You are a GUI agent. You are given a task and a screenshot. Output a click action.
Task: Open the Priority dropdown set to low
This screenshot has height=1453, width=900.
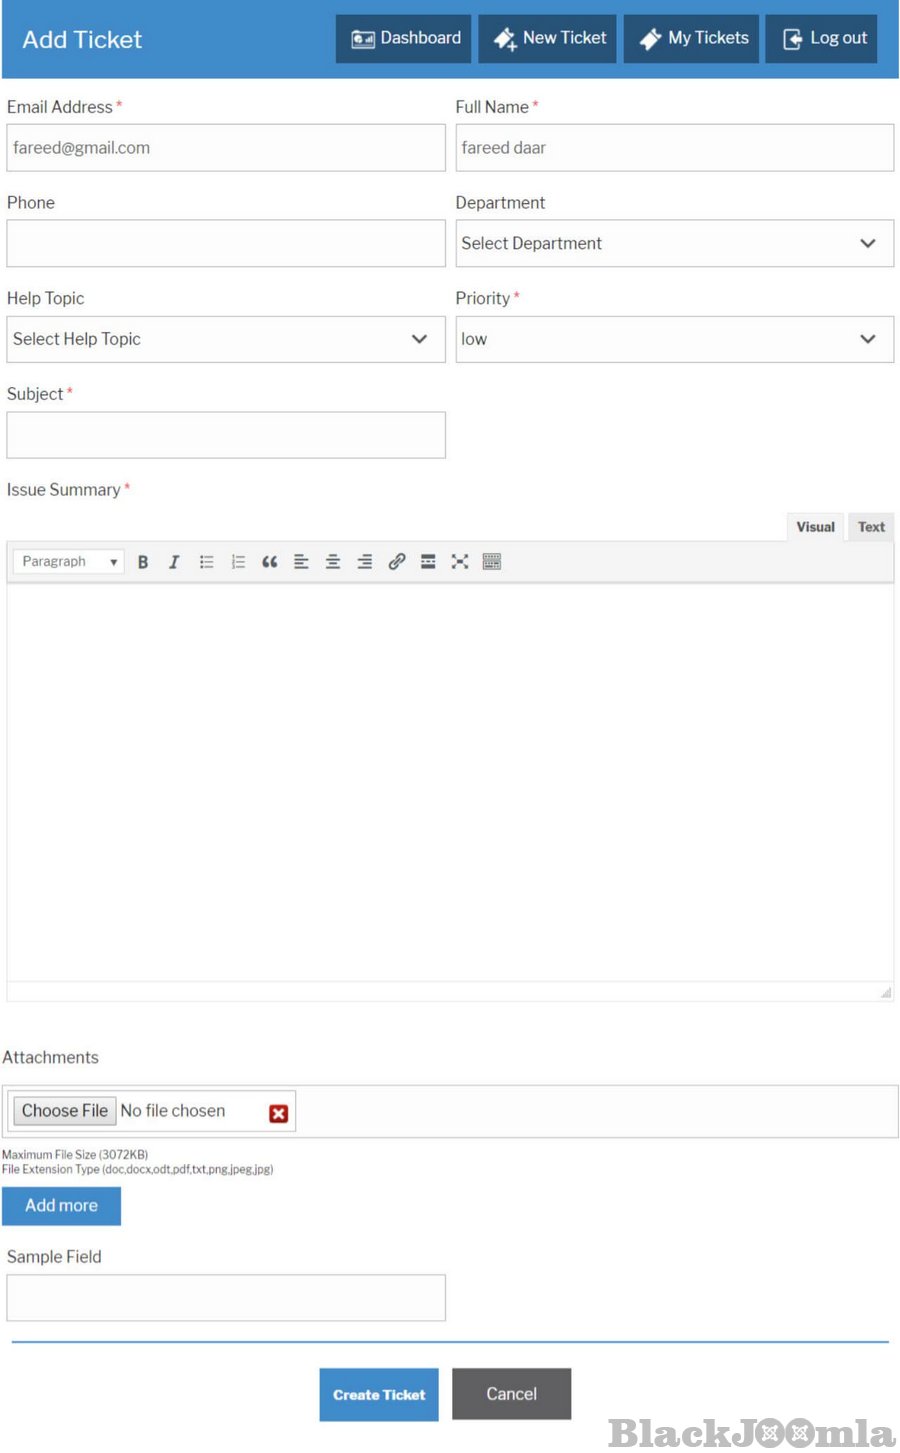pyautogui.click(x=674, y=340)
